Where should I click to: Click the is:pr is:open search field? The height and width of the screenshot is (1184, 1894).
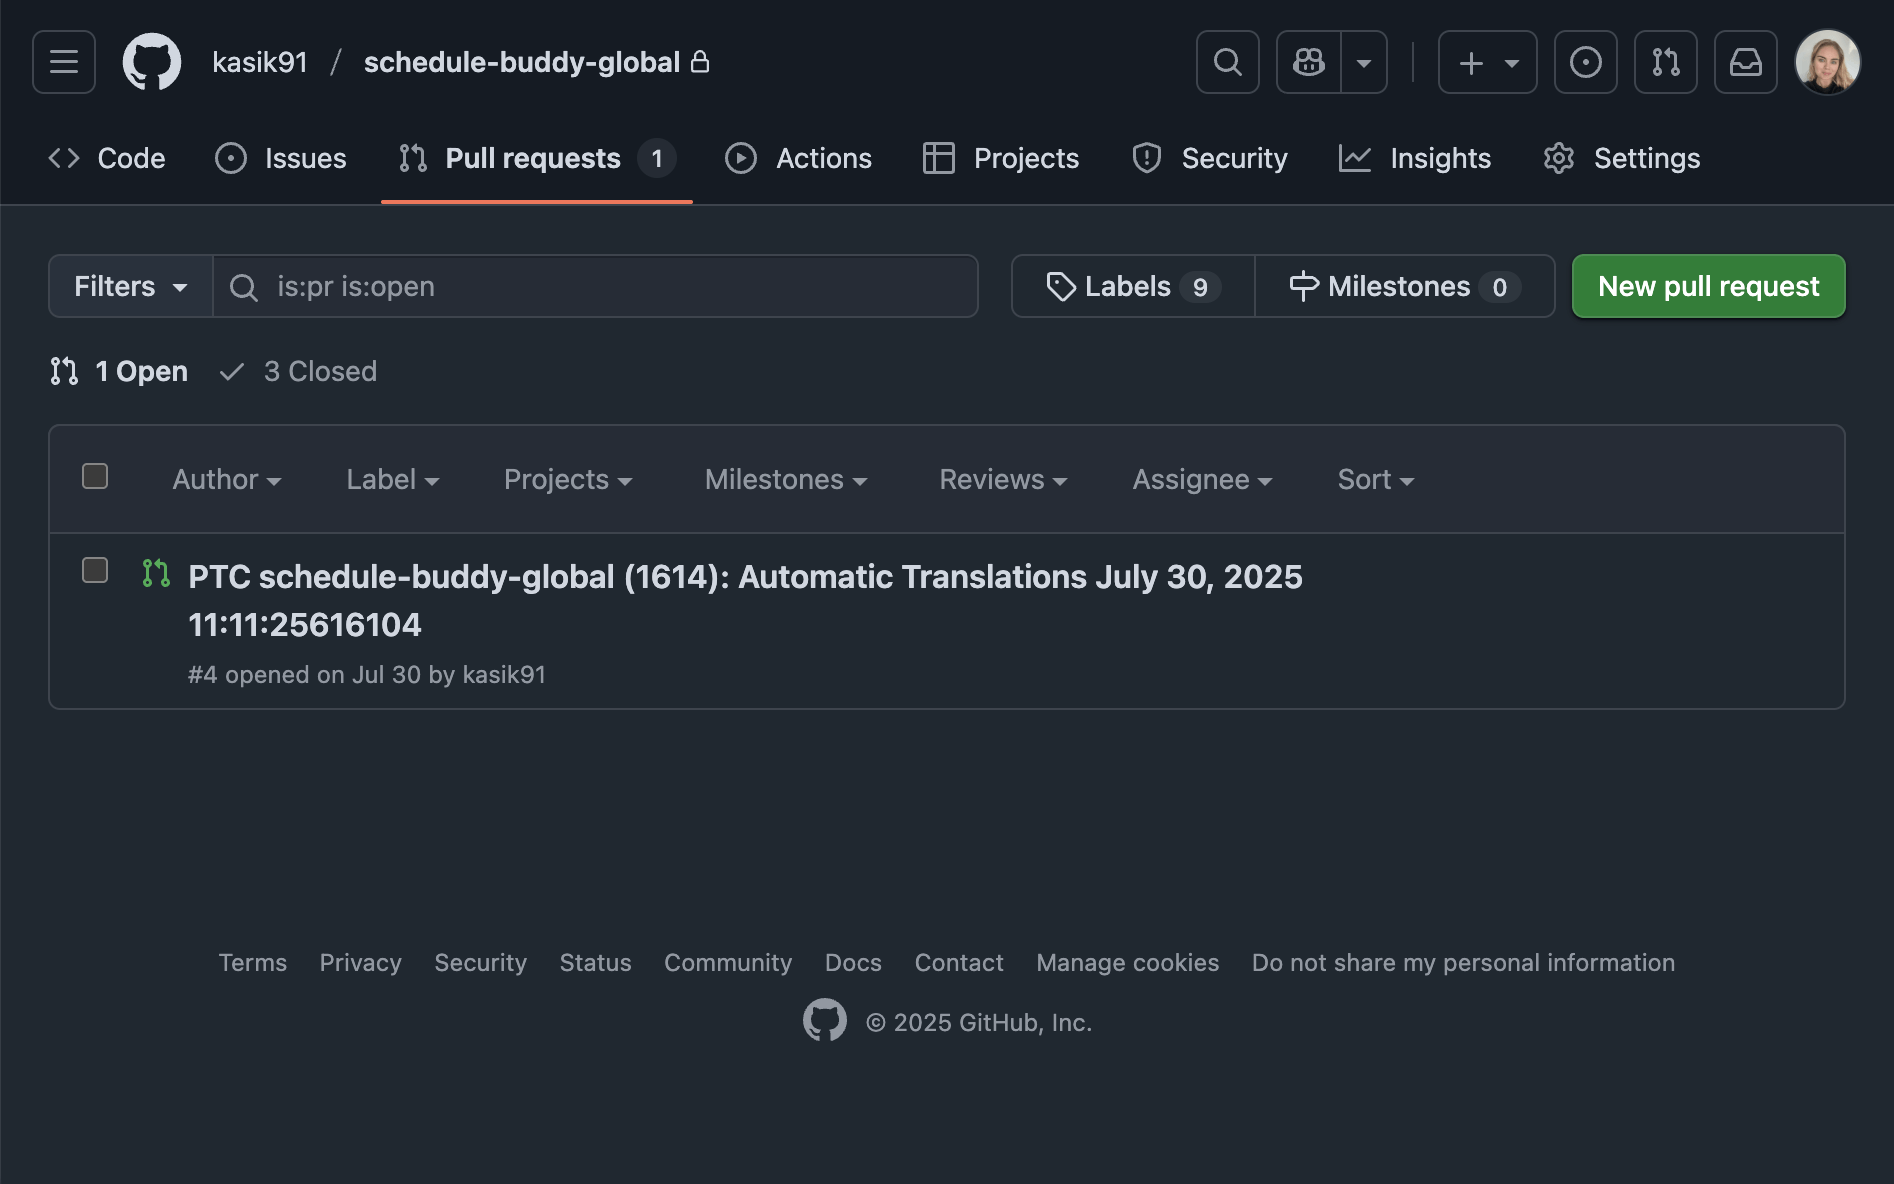coord(595,286)
